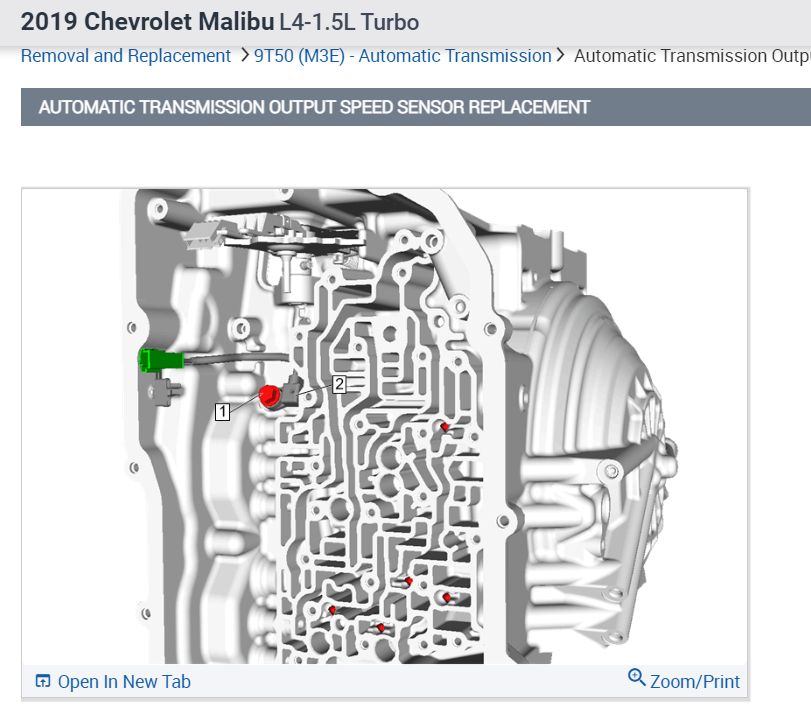811x715 pixels.
Task: Click the Zoom/Print link
Action: [695, 681]
